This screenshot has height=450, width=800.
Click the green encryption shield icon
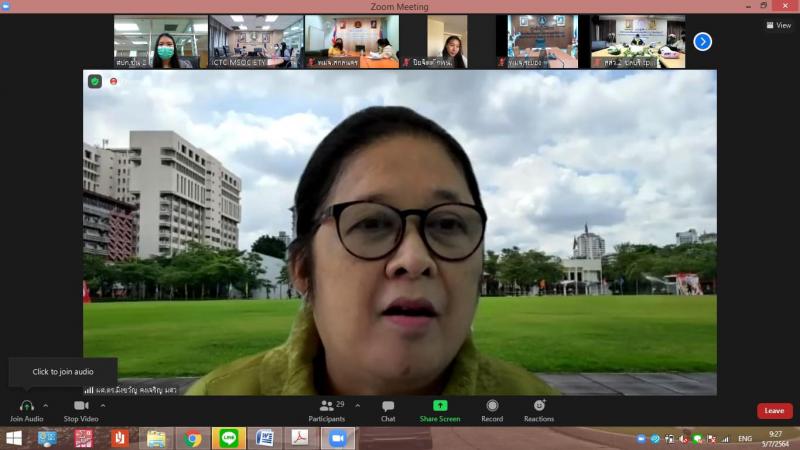(95, 81)
